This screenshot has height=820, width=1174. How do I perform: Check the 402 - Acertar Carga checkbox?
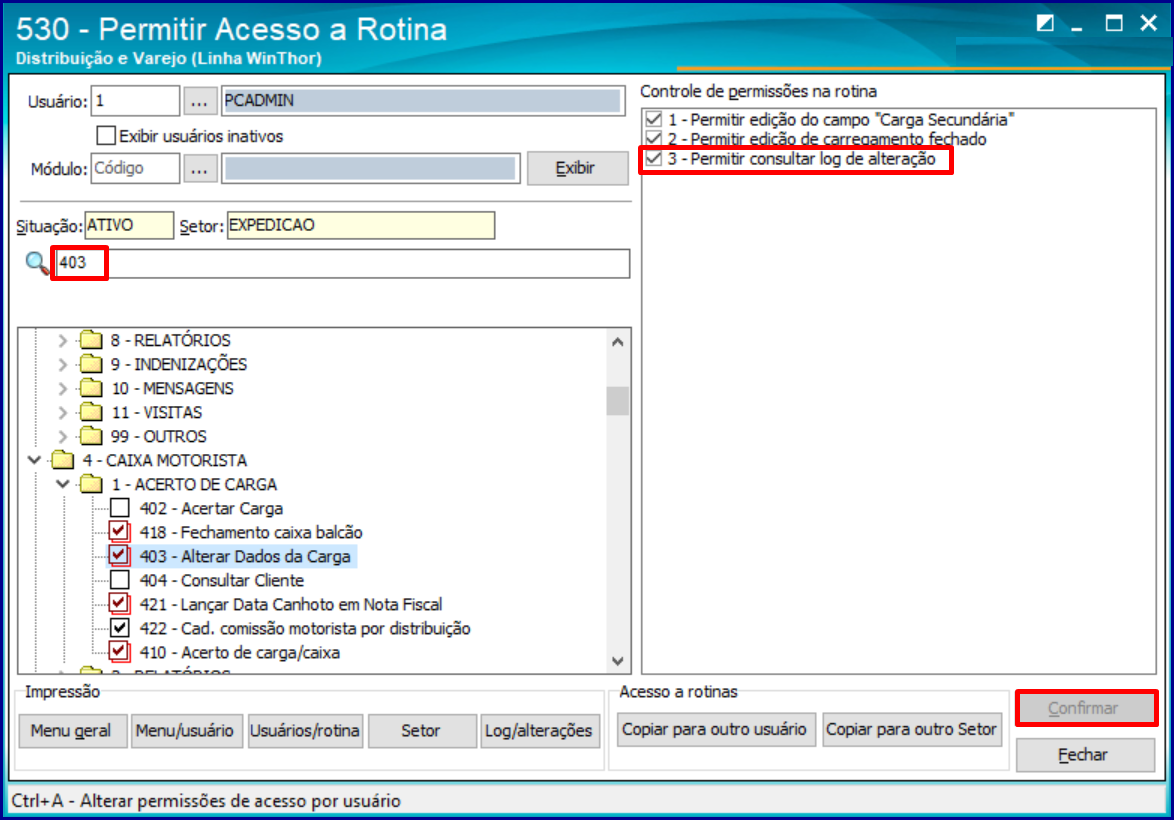[120, 508]
